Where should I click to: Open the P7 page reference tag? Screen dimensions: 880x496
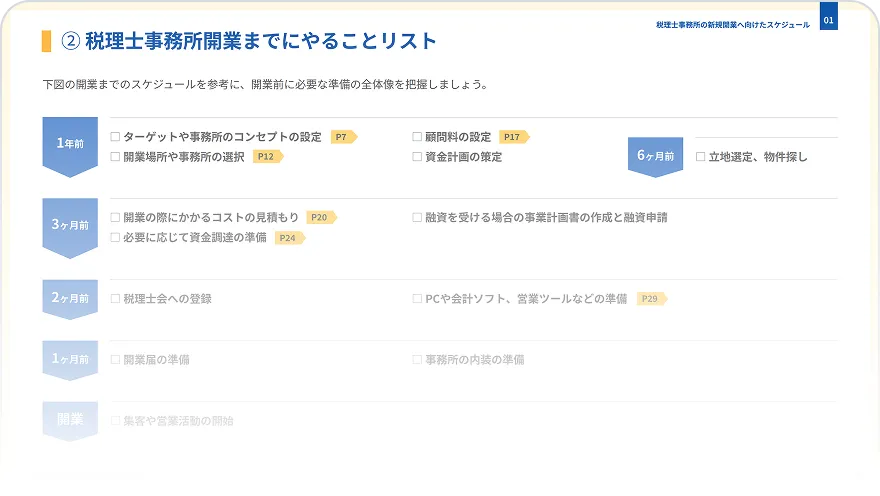[342, 137]
